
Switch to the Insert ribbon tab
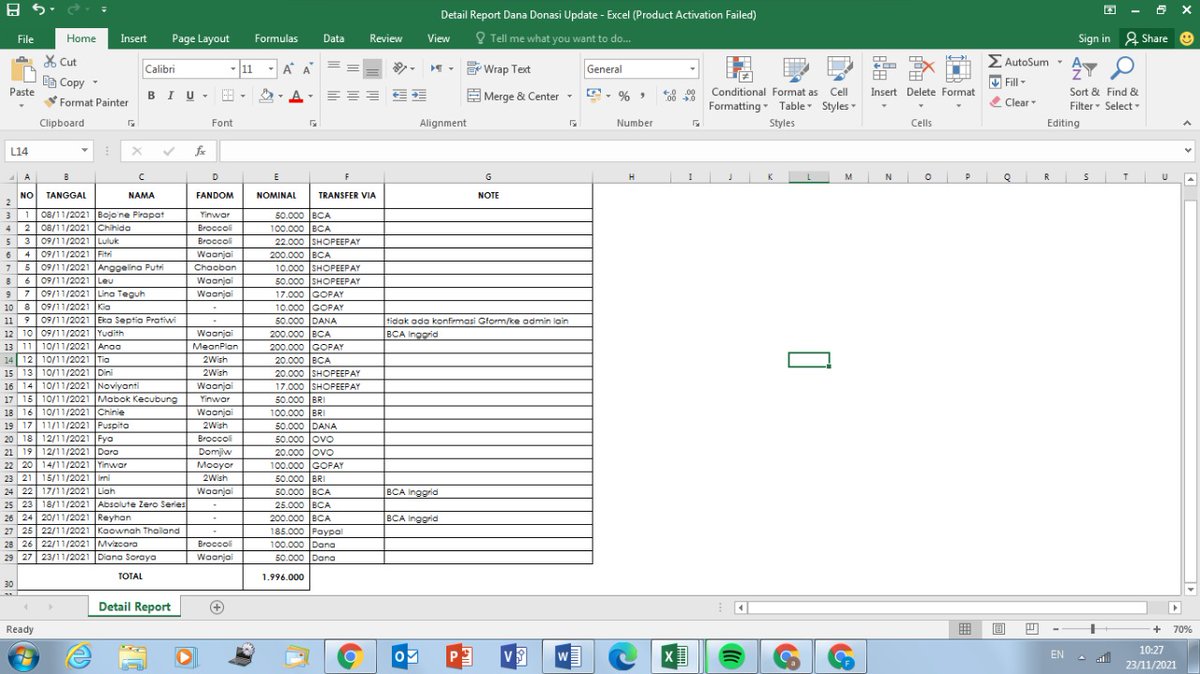tap(134, 38)
